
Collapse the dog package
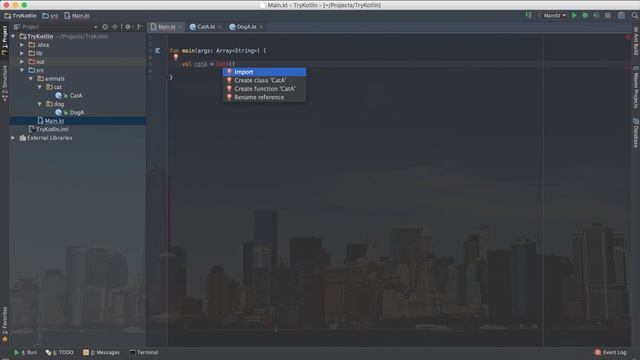pyautogui.click(x=40, y=104)
